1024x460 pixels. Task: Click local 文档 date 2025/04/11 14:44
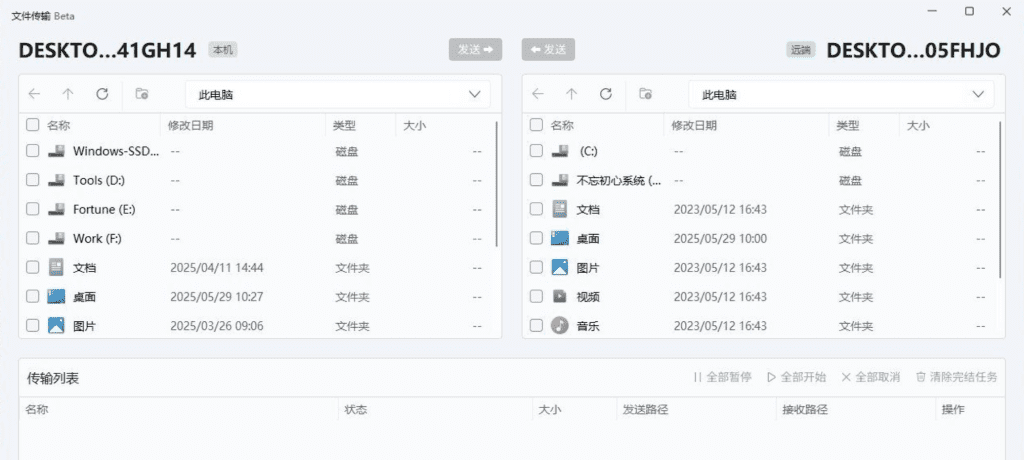click(217, 268)
